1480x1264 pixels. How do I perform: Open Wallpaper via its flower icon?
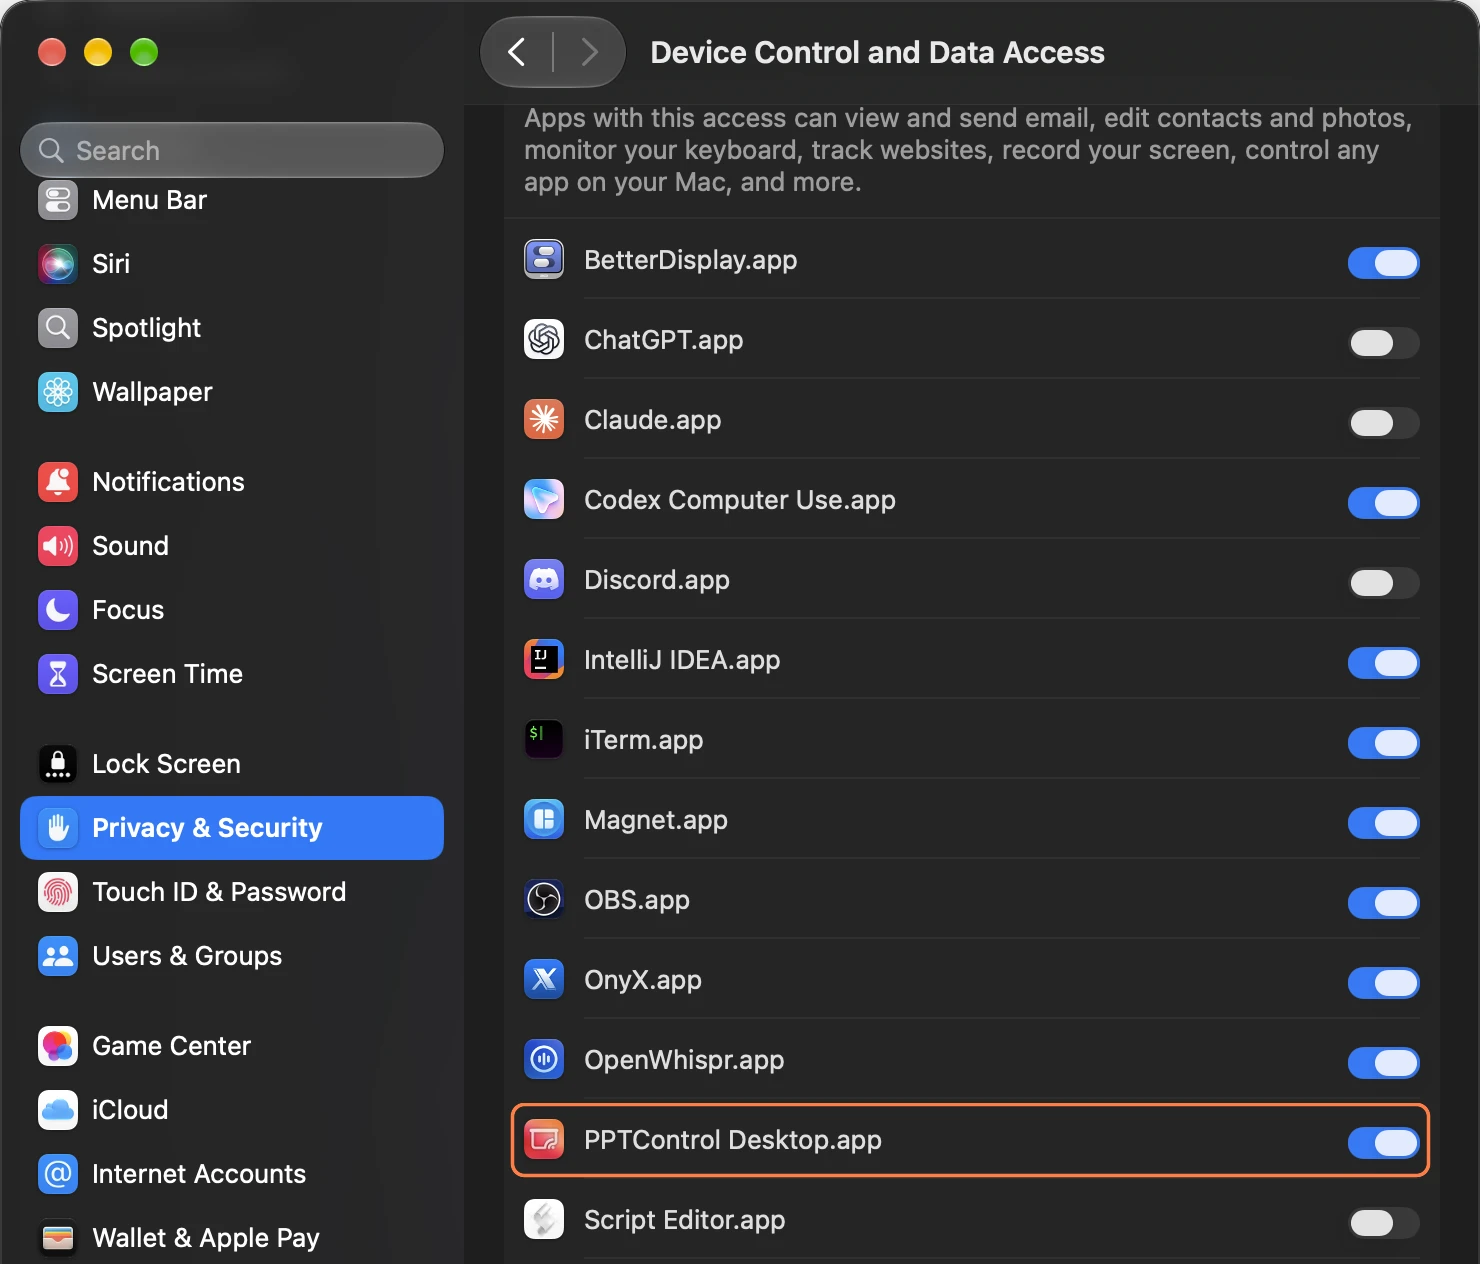coord(58,392)
